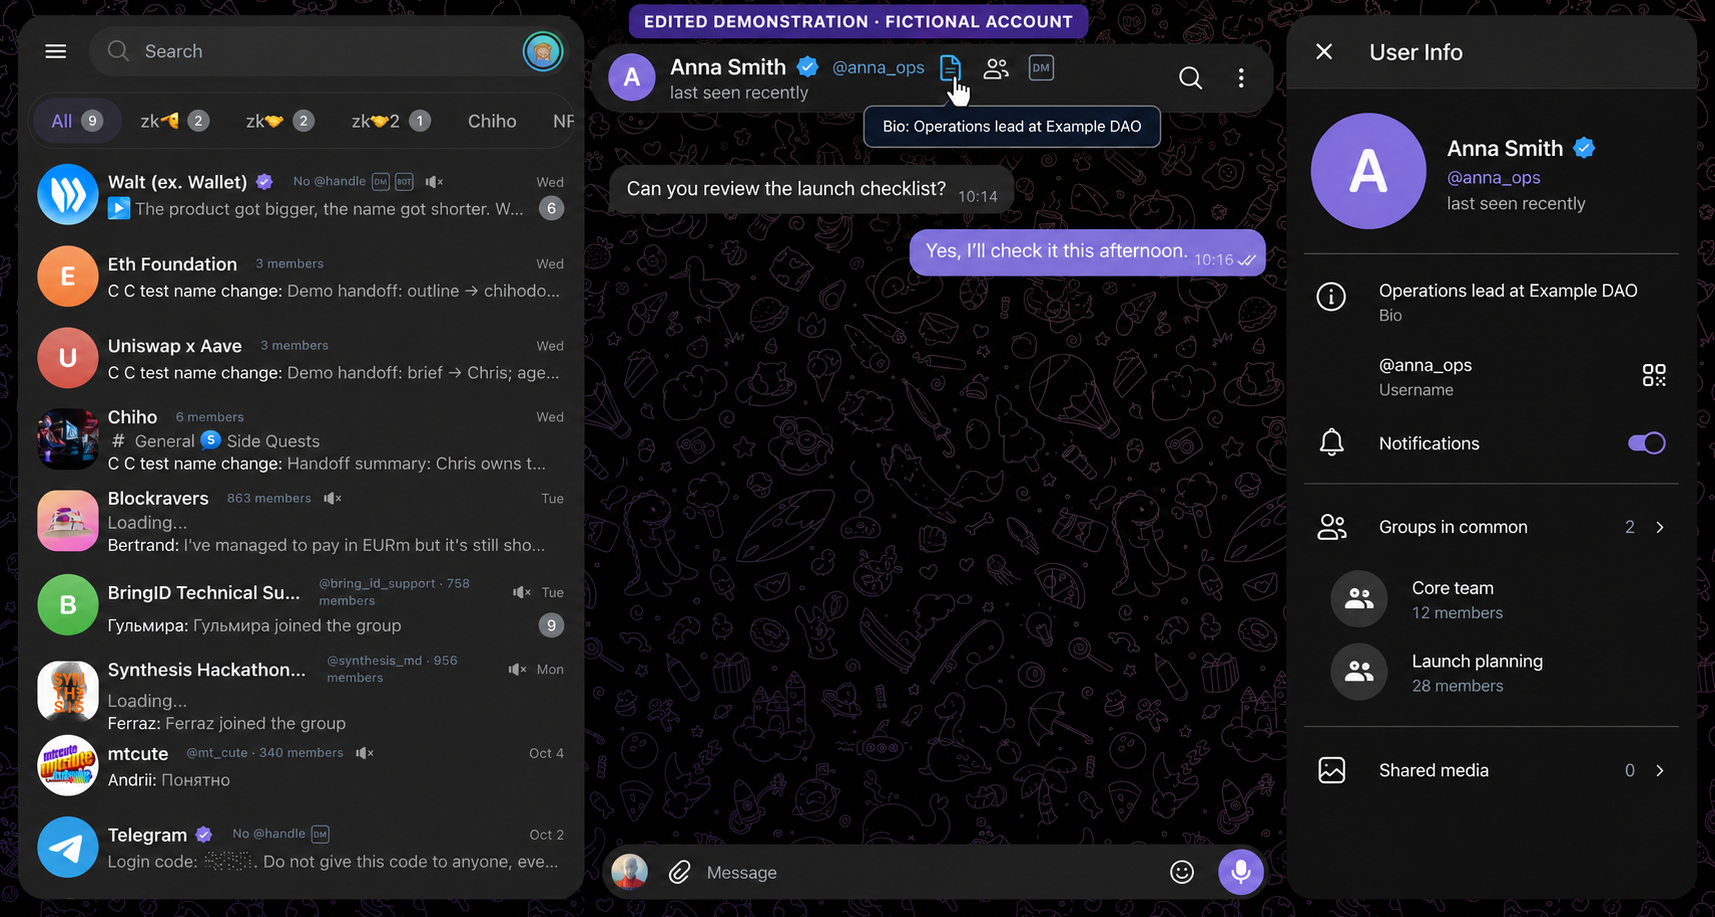Click the Chiho chat's Side Quests topic

260,441
